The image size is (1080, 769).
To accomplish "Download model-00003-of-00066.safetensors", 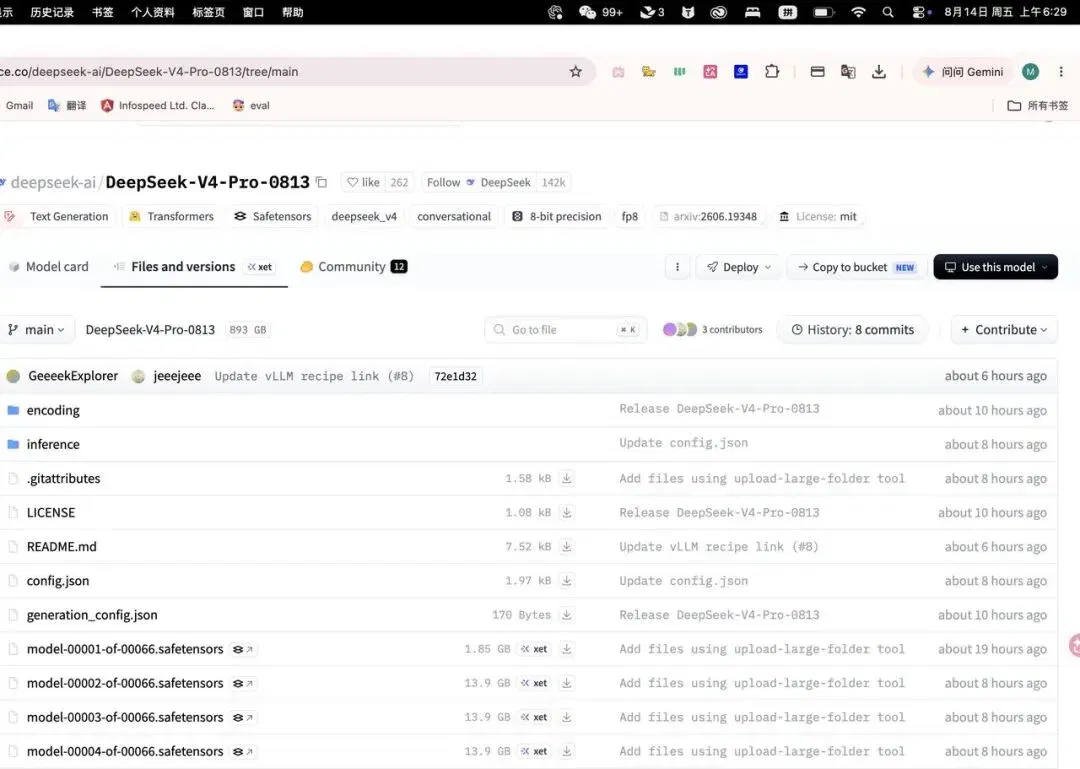I will pos(566,717).
